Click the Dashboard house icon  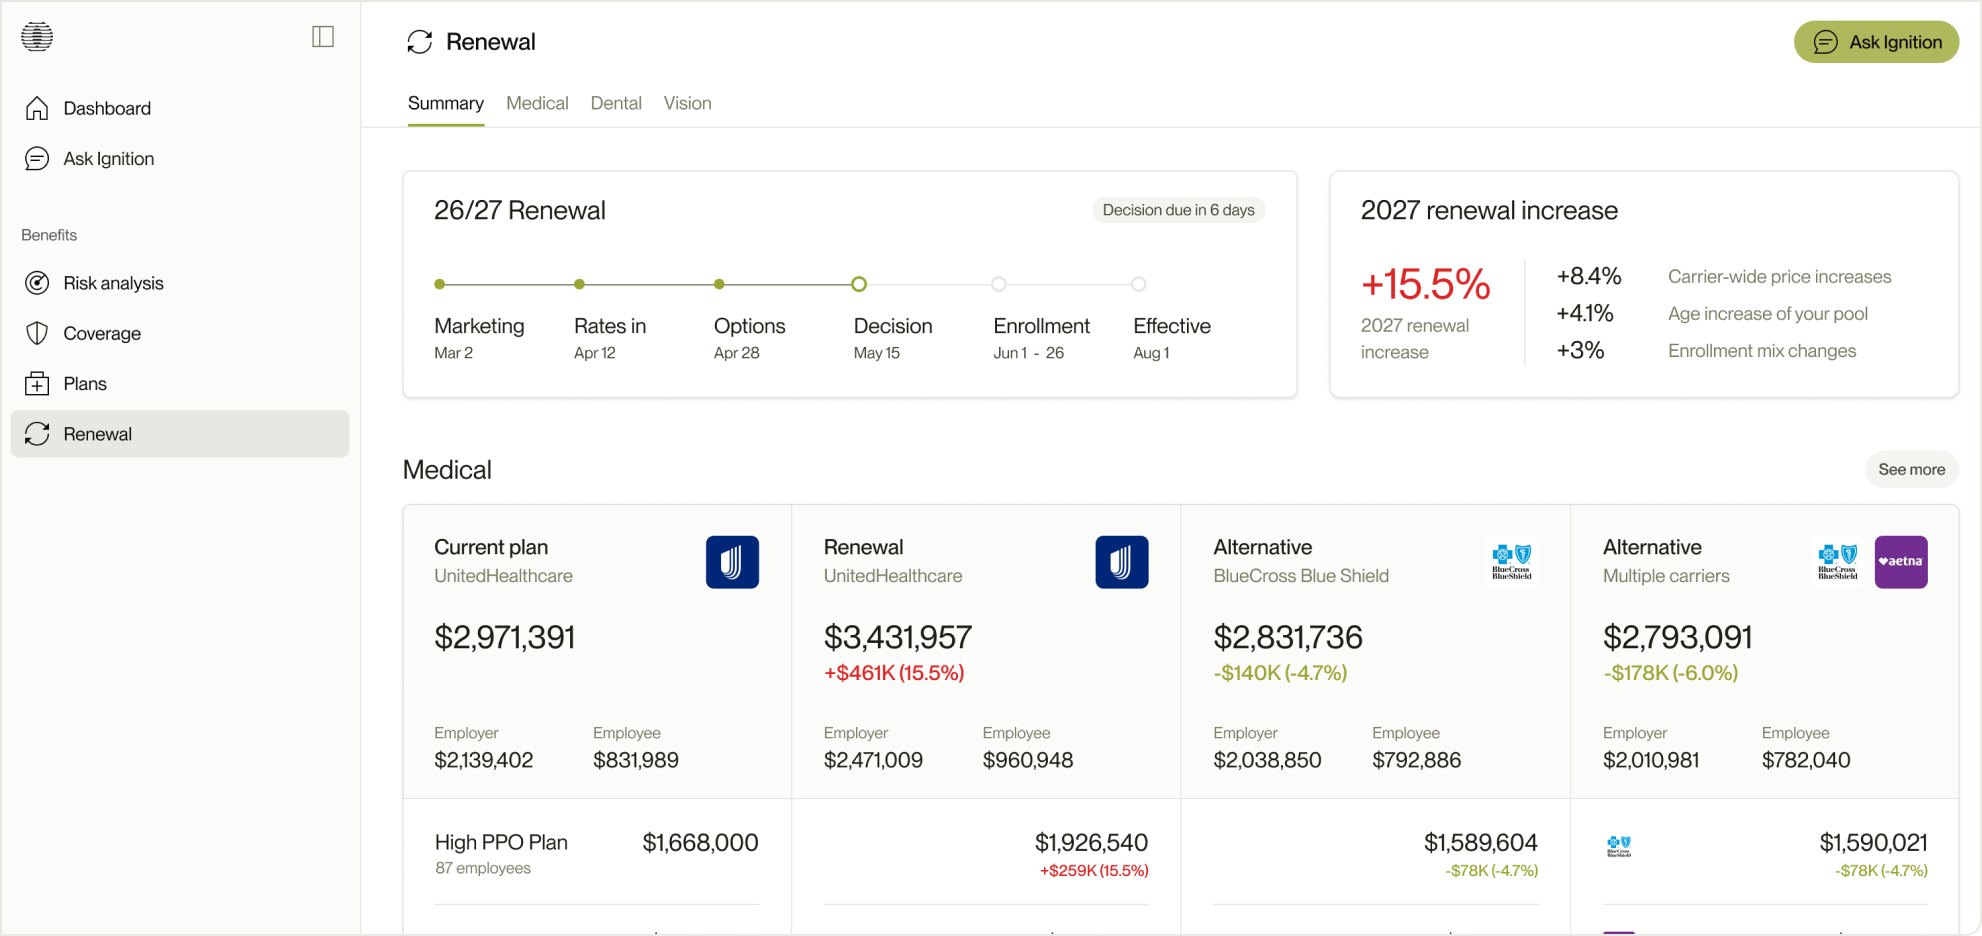[37, 108]
